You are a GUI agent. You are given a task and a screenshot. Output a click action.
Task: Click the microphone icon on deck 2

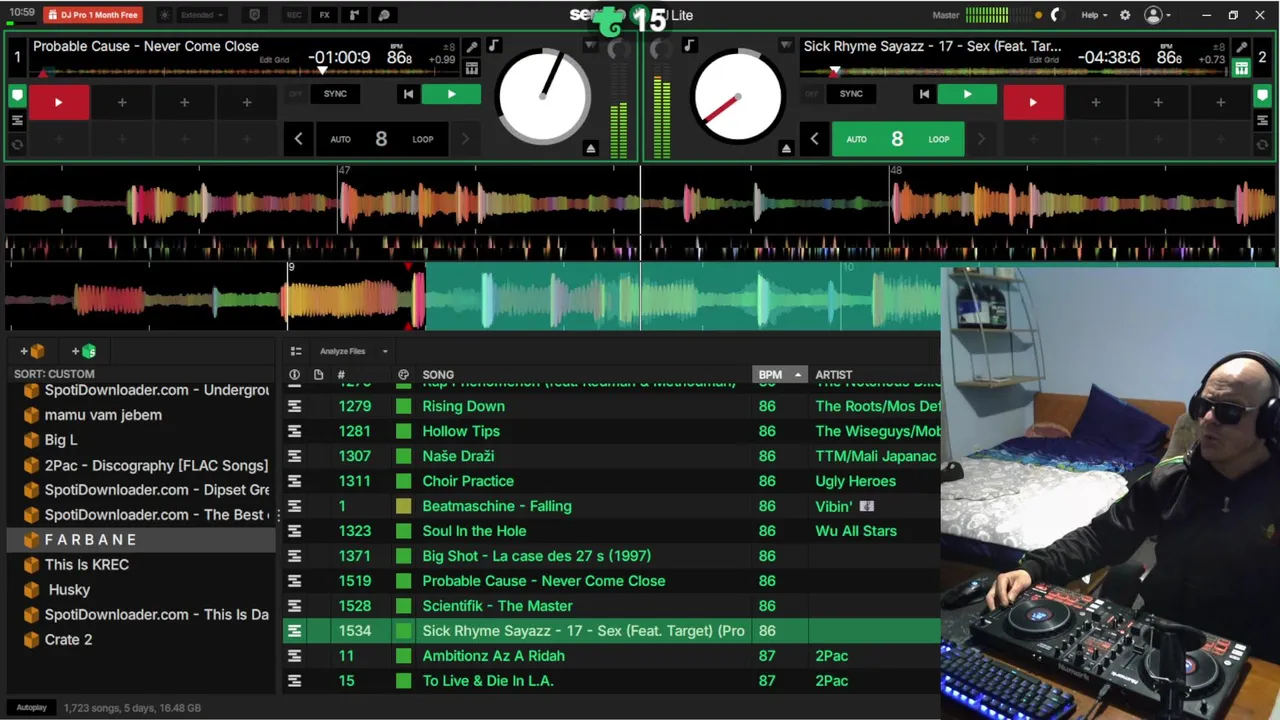[x=1242, y=48]
